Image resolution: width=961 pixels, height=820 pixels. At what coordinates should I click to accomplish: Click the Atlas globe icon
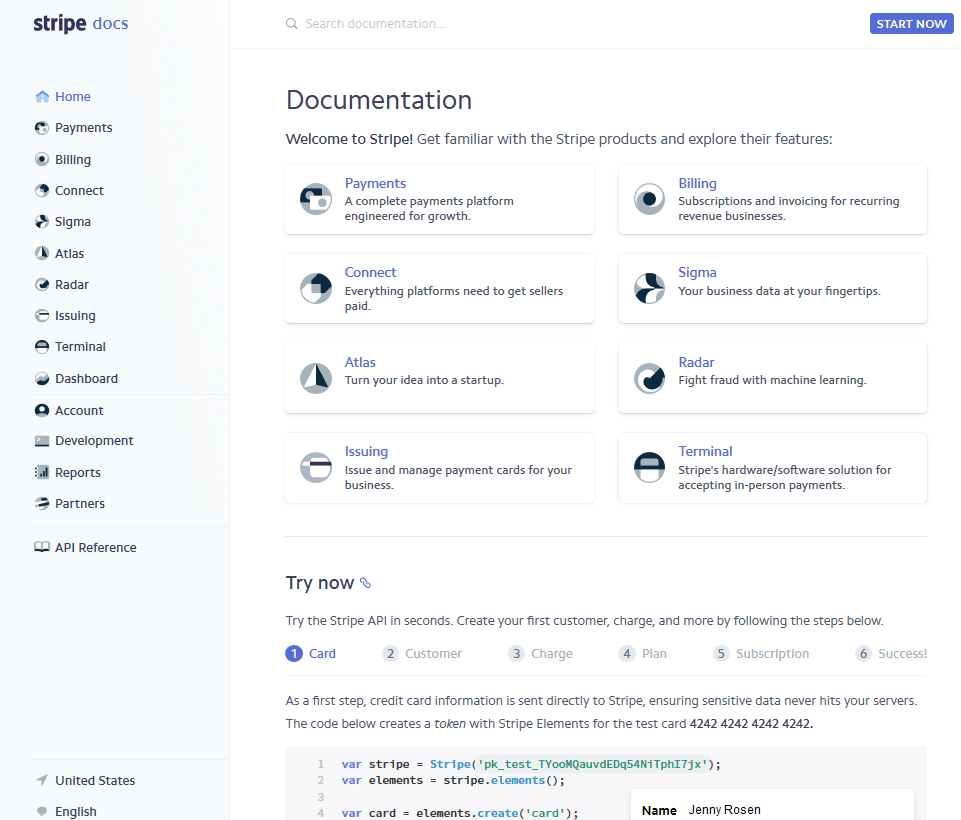point(40,253)
